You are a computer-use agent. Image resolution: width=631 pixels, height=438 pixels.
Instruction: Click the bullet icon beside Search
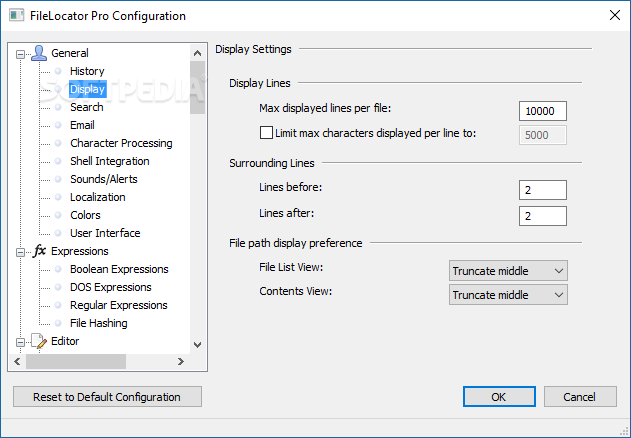(x=58, y=107)
